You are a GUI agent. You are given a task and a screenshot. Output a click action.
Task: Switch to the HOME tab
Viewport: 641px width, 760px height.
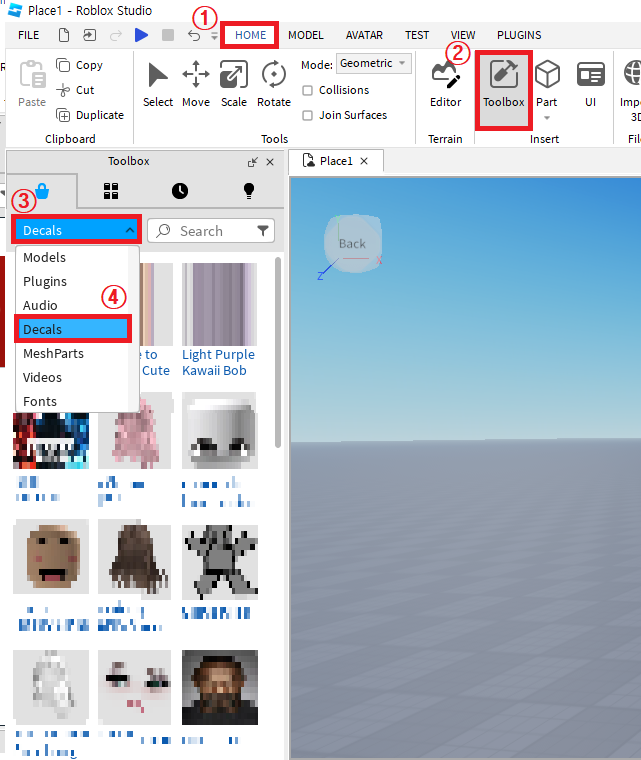[250, 35]
